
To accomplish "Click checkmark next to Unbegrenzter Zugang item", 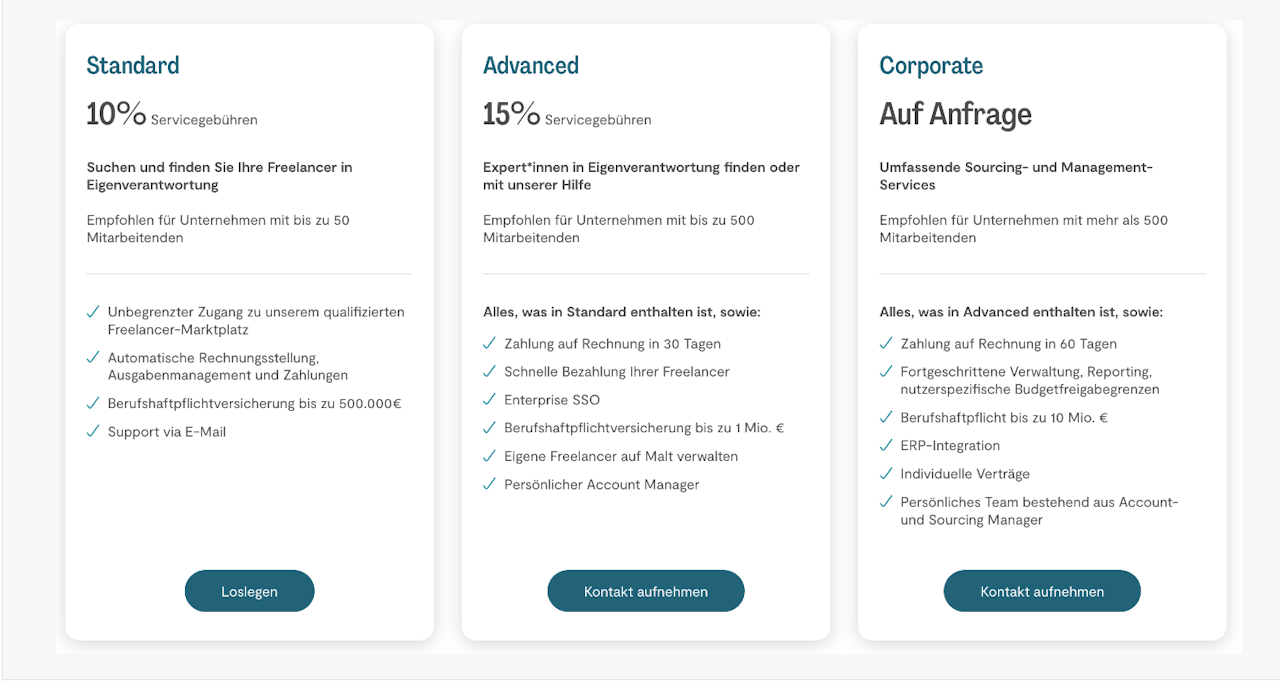I will coord(93,312).
